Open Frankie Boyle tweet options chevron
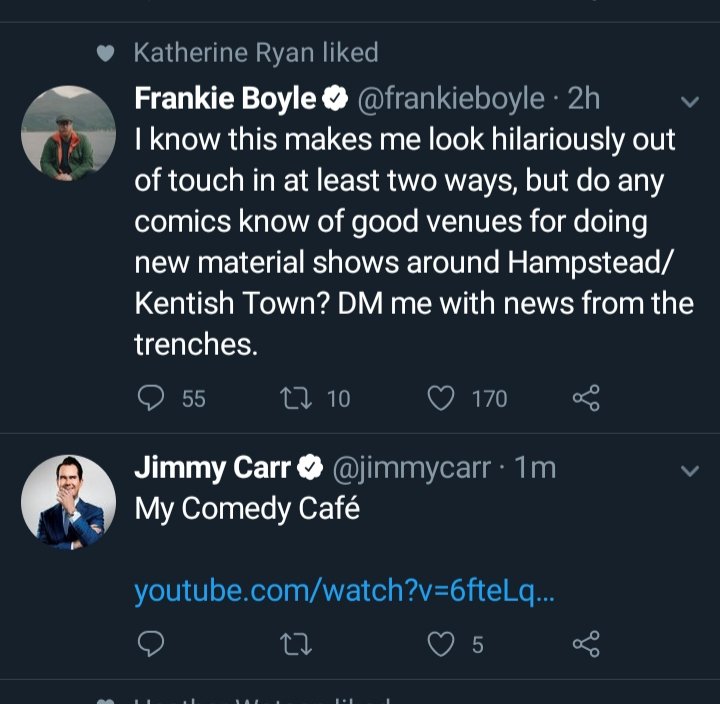 [690, 101]
